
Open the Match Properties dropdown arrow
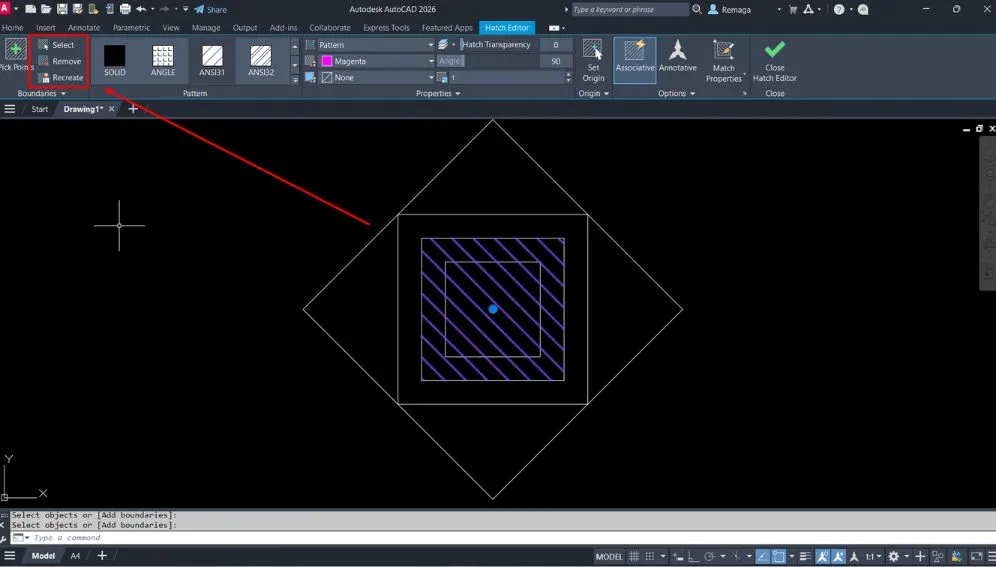coord(744,75)
